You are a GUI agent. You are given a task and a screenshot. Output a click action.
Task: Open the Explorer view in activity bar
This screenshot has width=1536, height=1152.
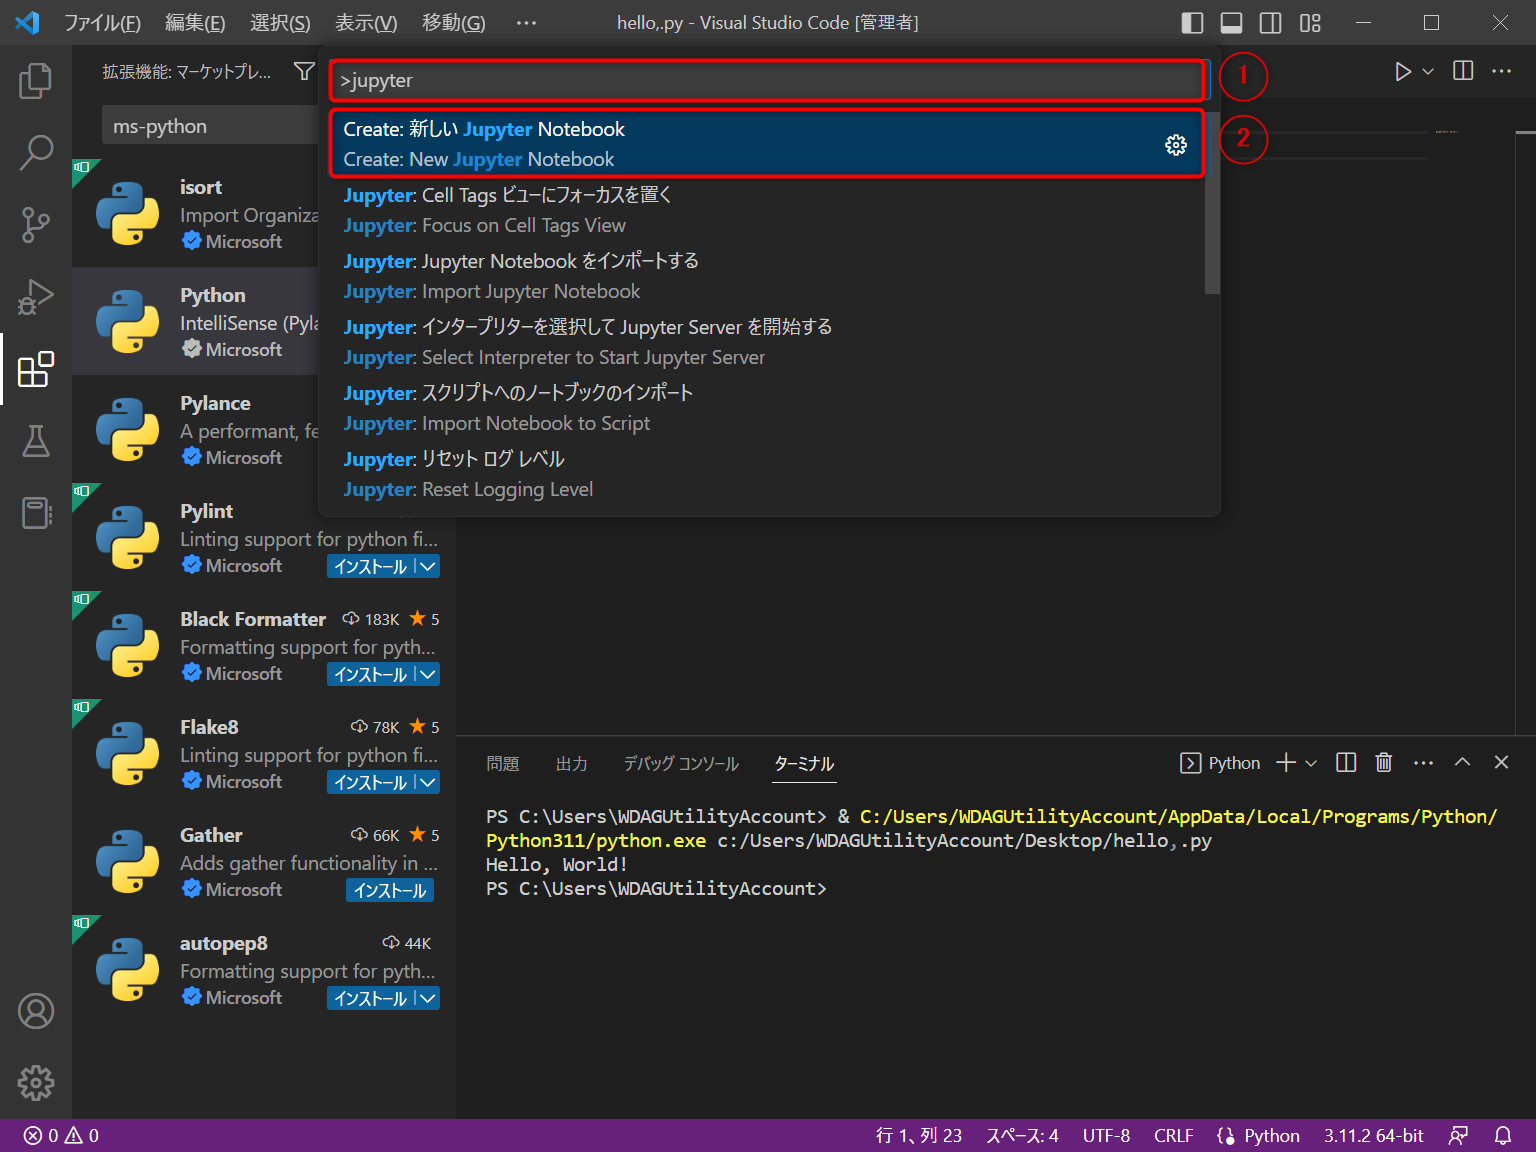(36, 81)
